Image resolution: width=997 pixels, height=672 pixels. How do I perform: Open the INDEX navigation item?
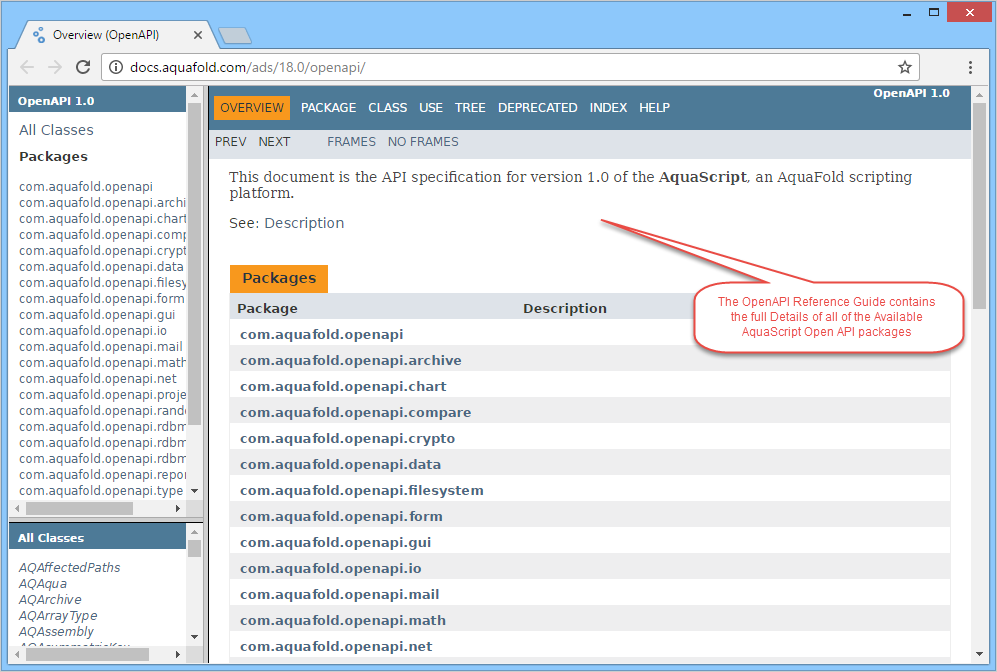tap(608, 107)
